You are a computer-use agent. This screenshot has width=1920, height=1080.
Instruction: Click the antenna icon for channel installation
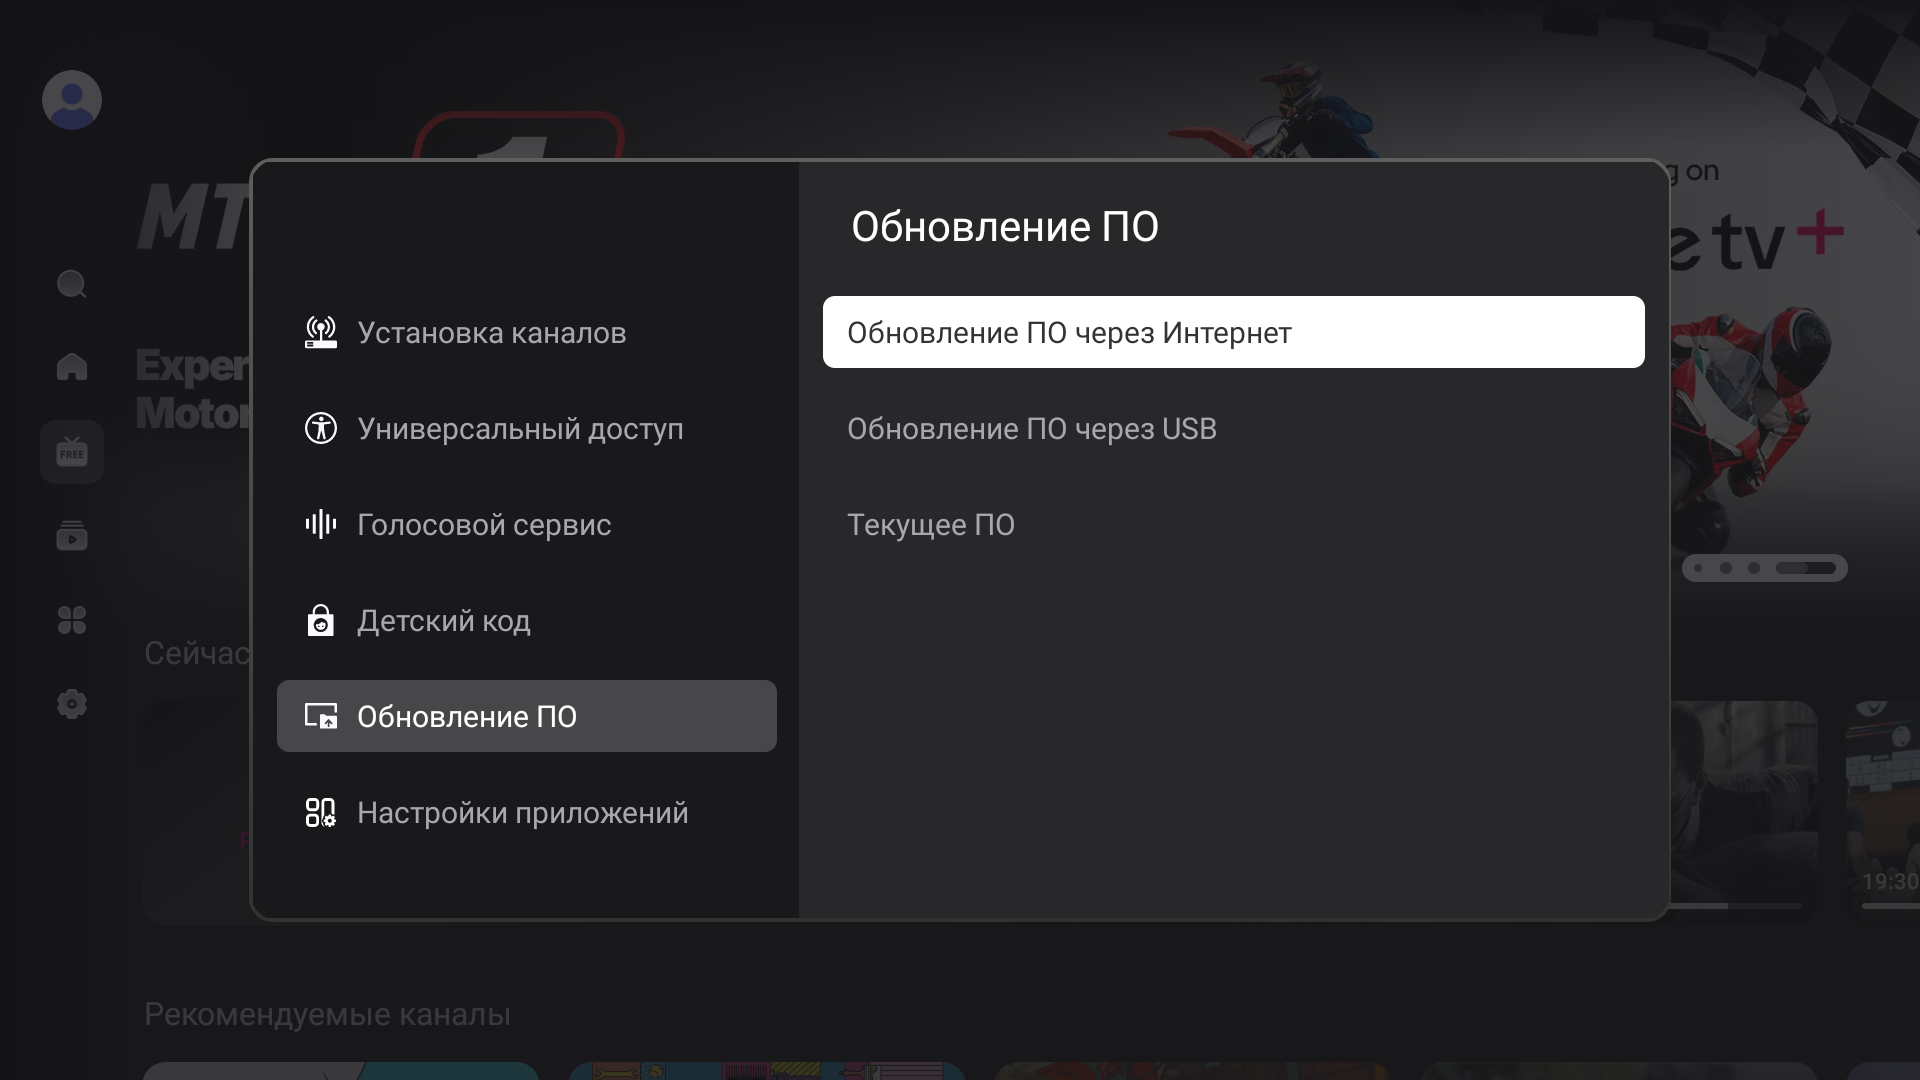tap(320, 333)
